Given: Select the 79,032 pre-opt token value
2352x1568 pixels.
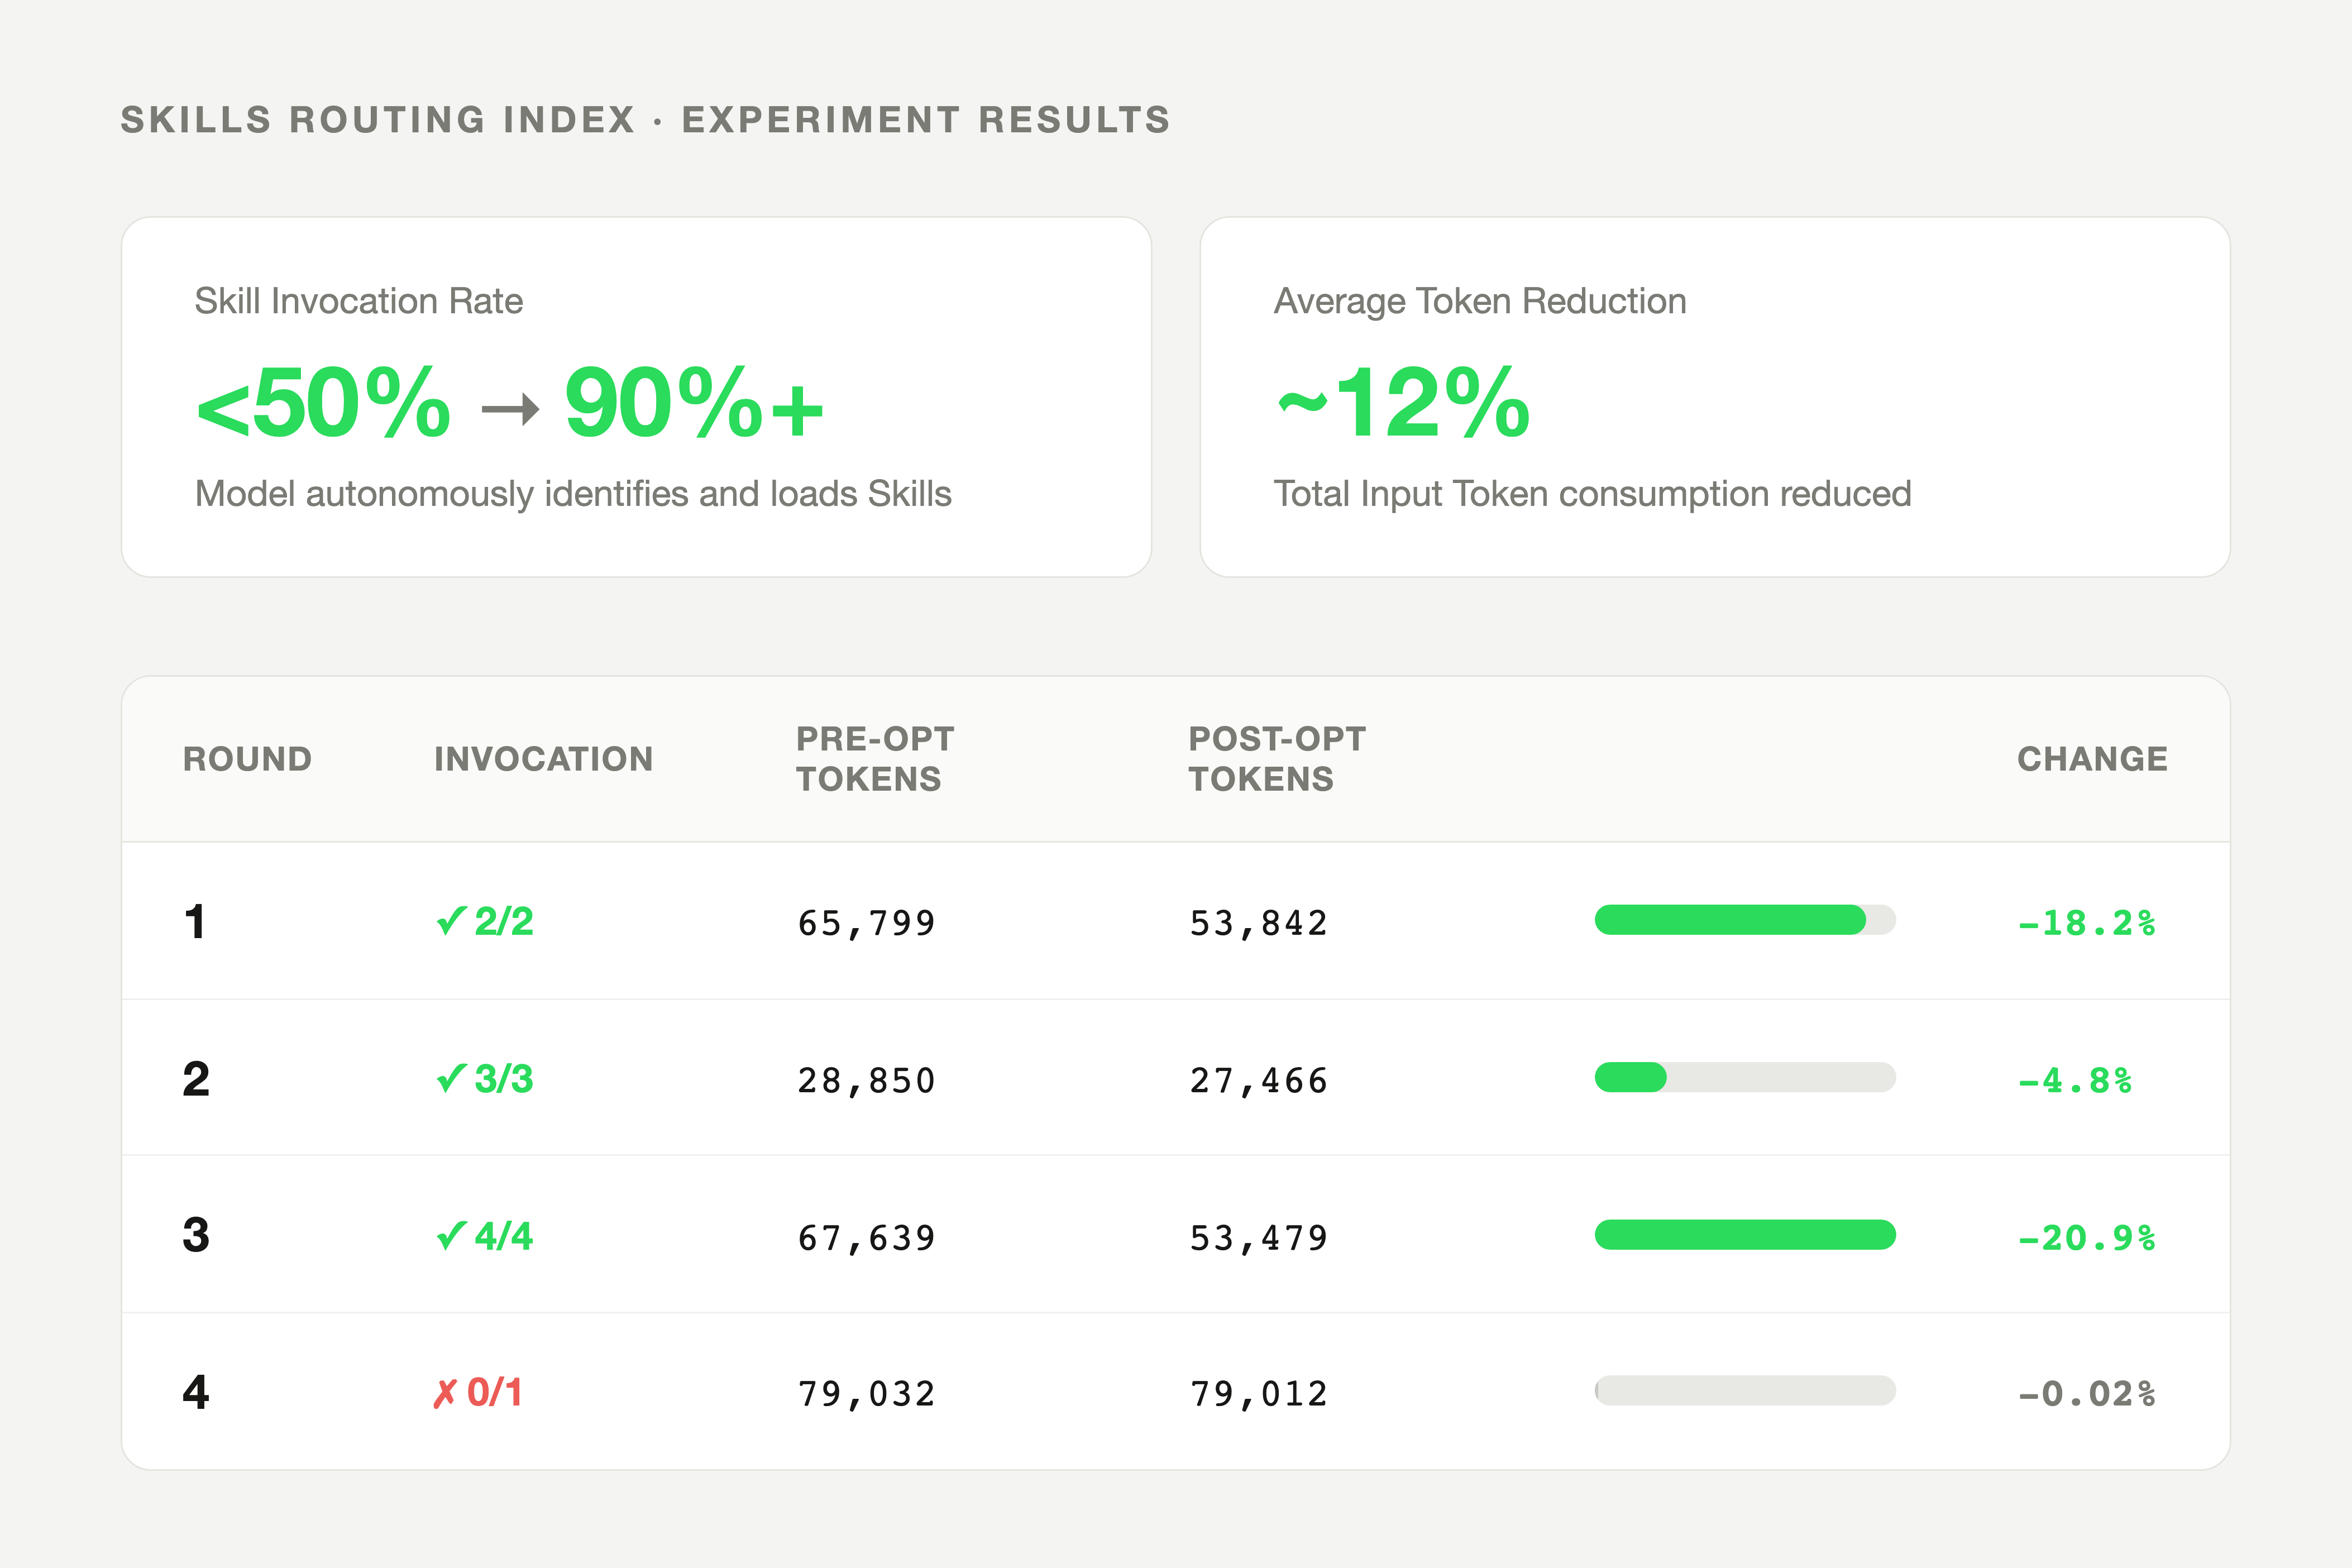Looking at the screenshot, I should 866,1391.
